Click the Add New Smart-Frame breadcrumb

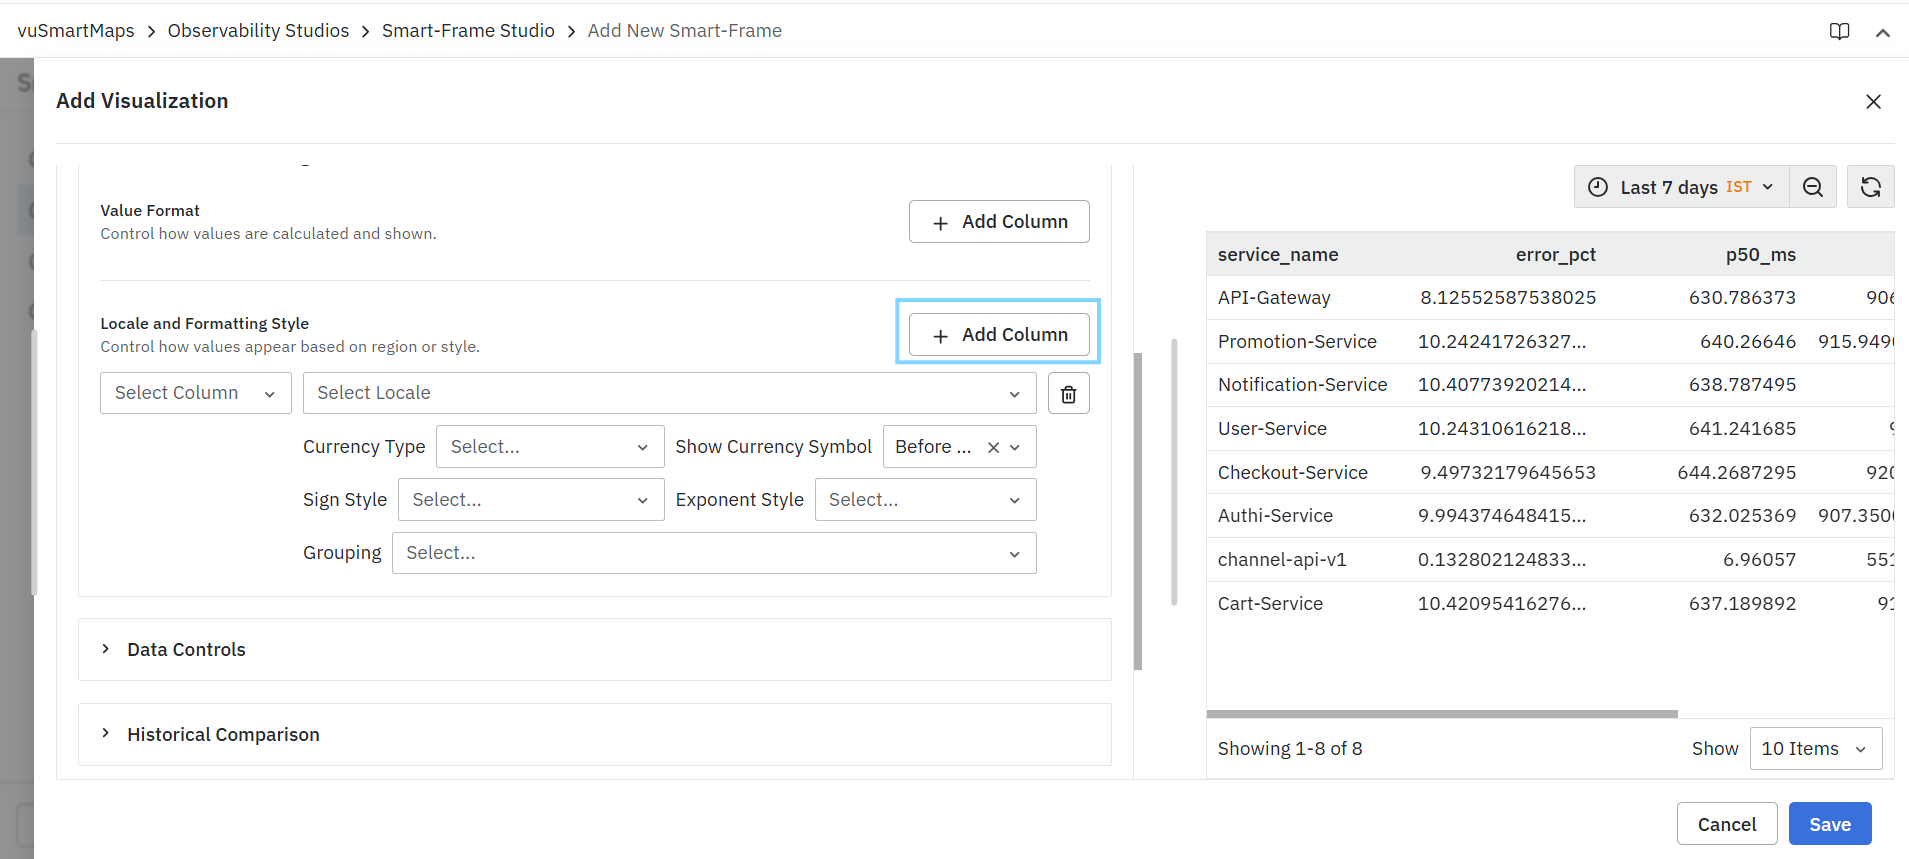[685, 31]
